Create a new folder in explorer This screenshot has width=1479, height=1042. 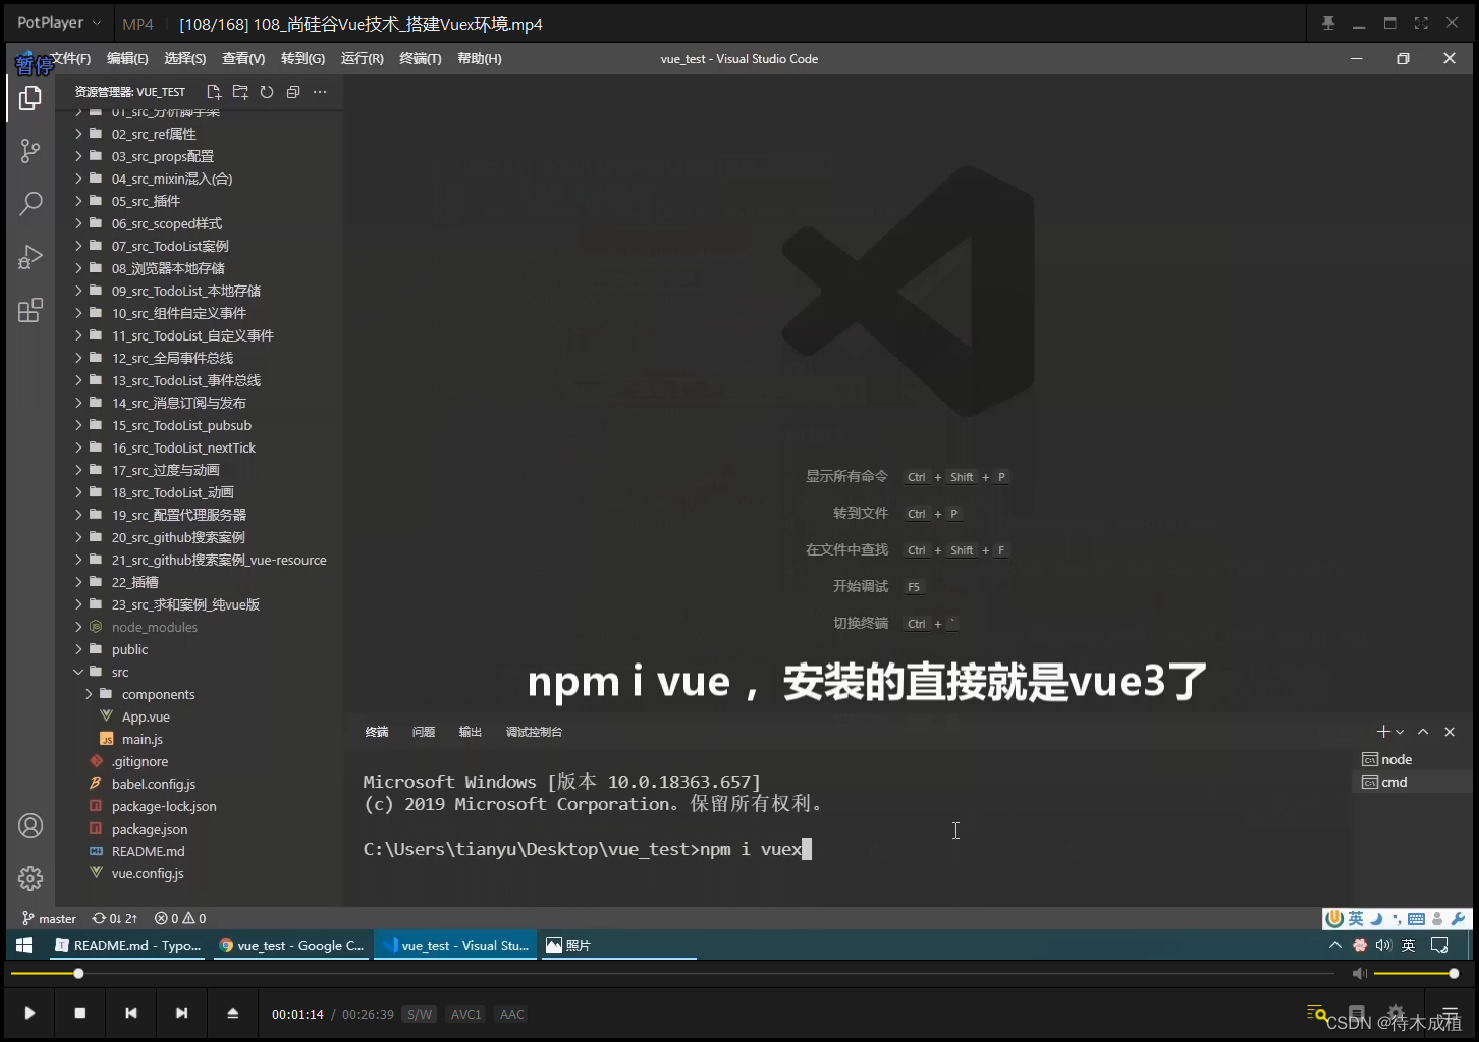240,92
